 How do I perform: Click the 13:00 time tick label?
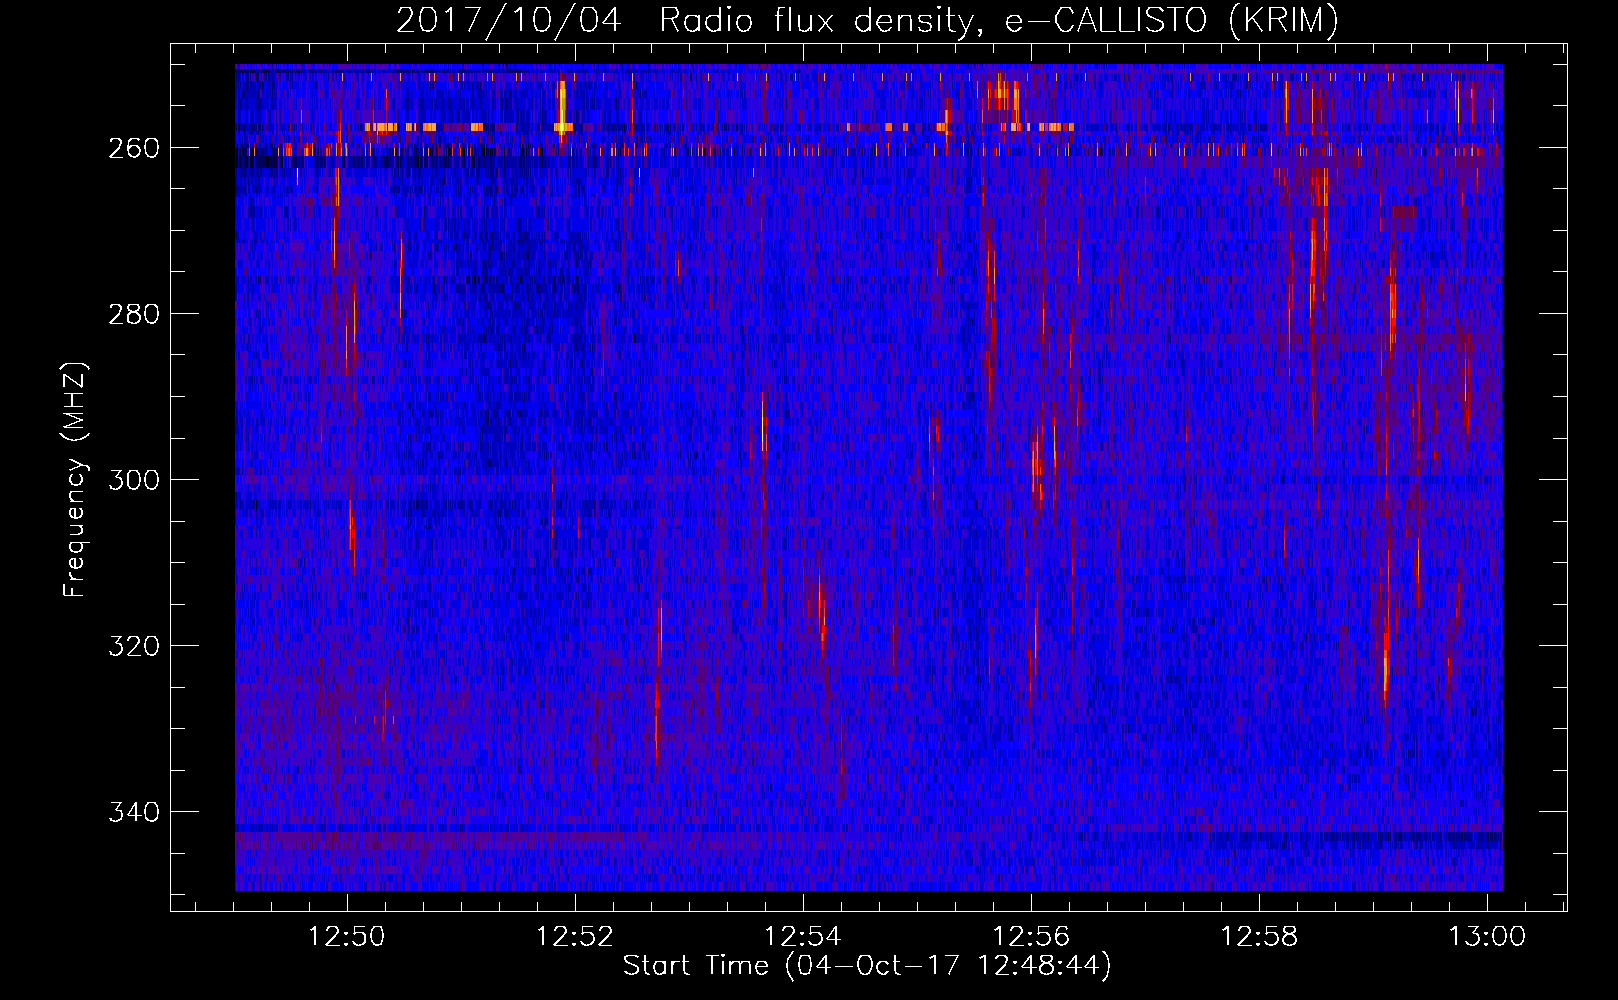click(x=1487, y=937)
